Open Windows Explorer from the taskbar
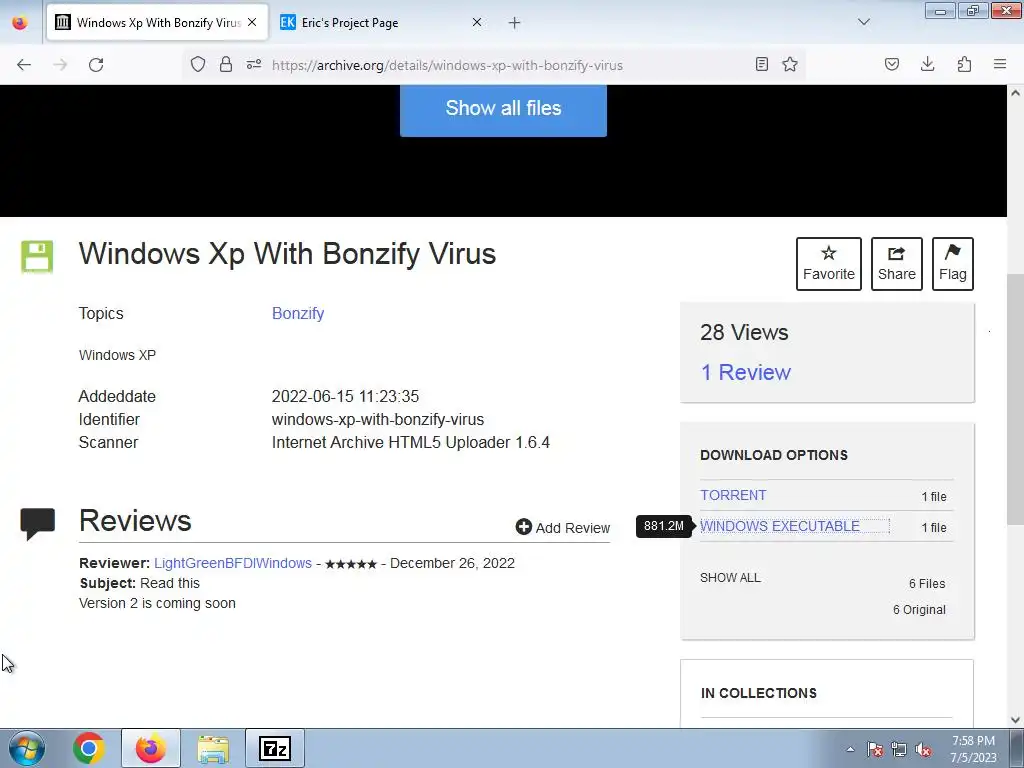Viewport: 1024px width, 768px height. pos(213,748)
